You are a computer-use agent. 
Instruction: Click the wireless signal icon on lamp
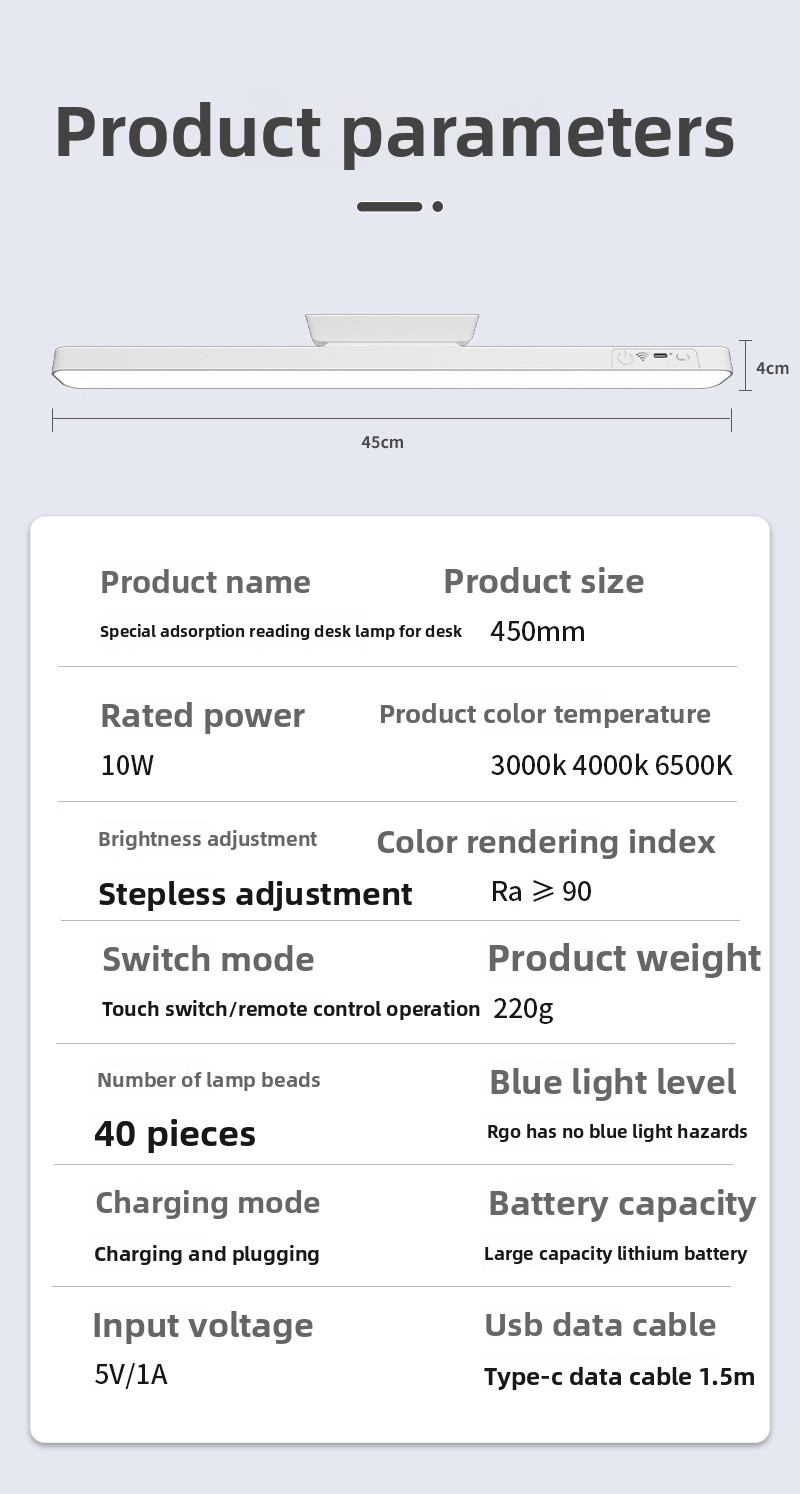(x=642, y=357)
